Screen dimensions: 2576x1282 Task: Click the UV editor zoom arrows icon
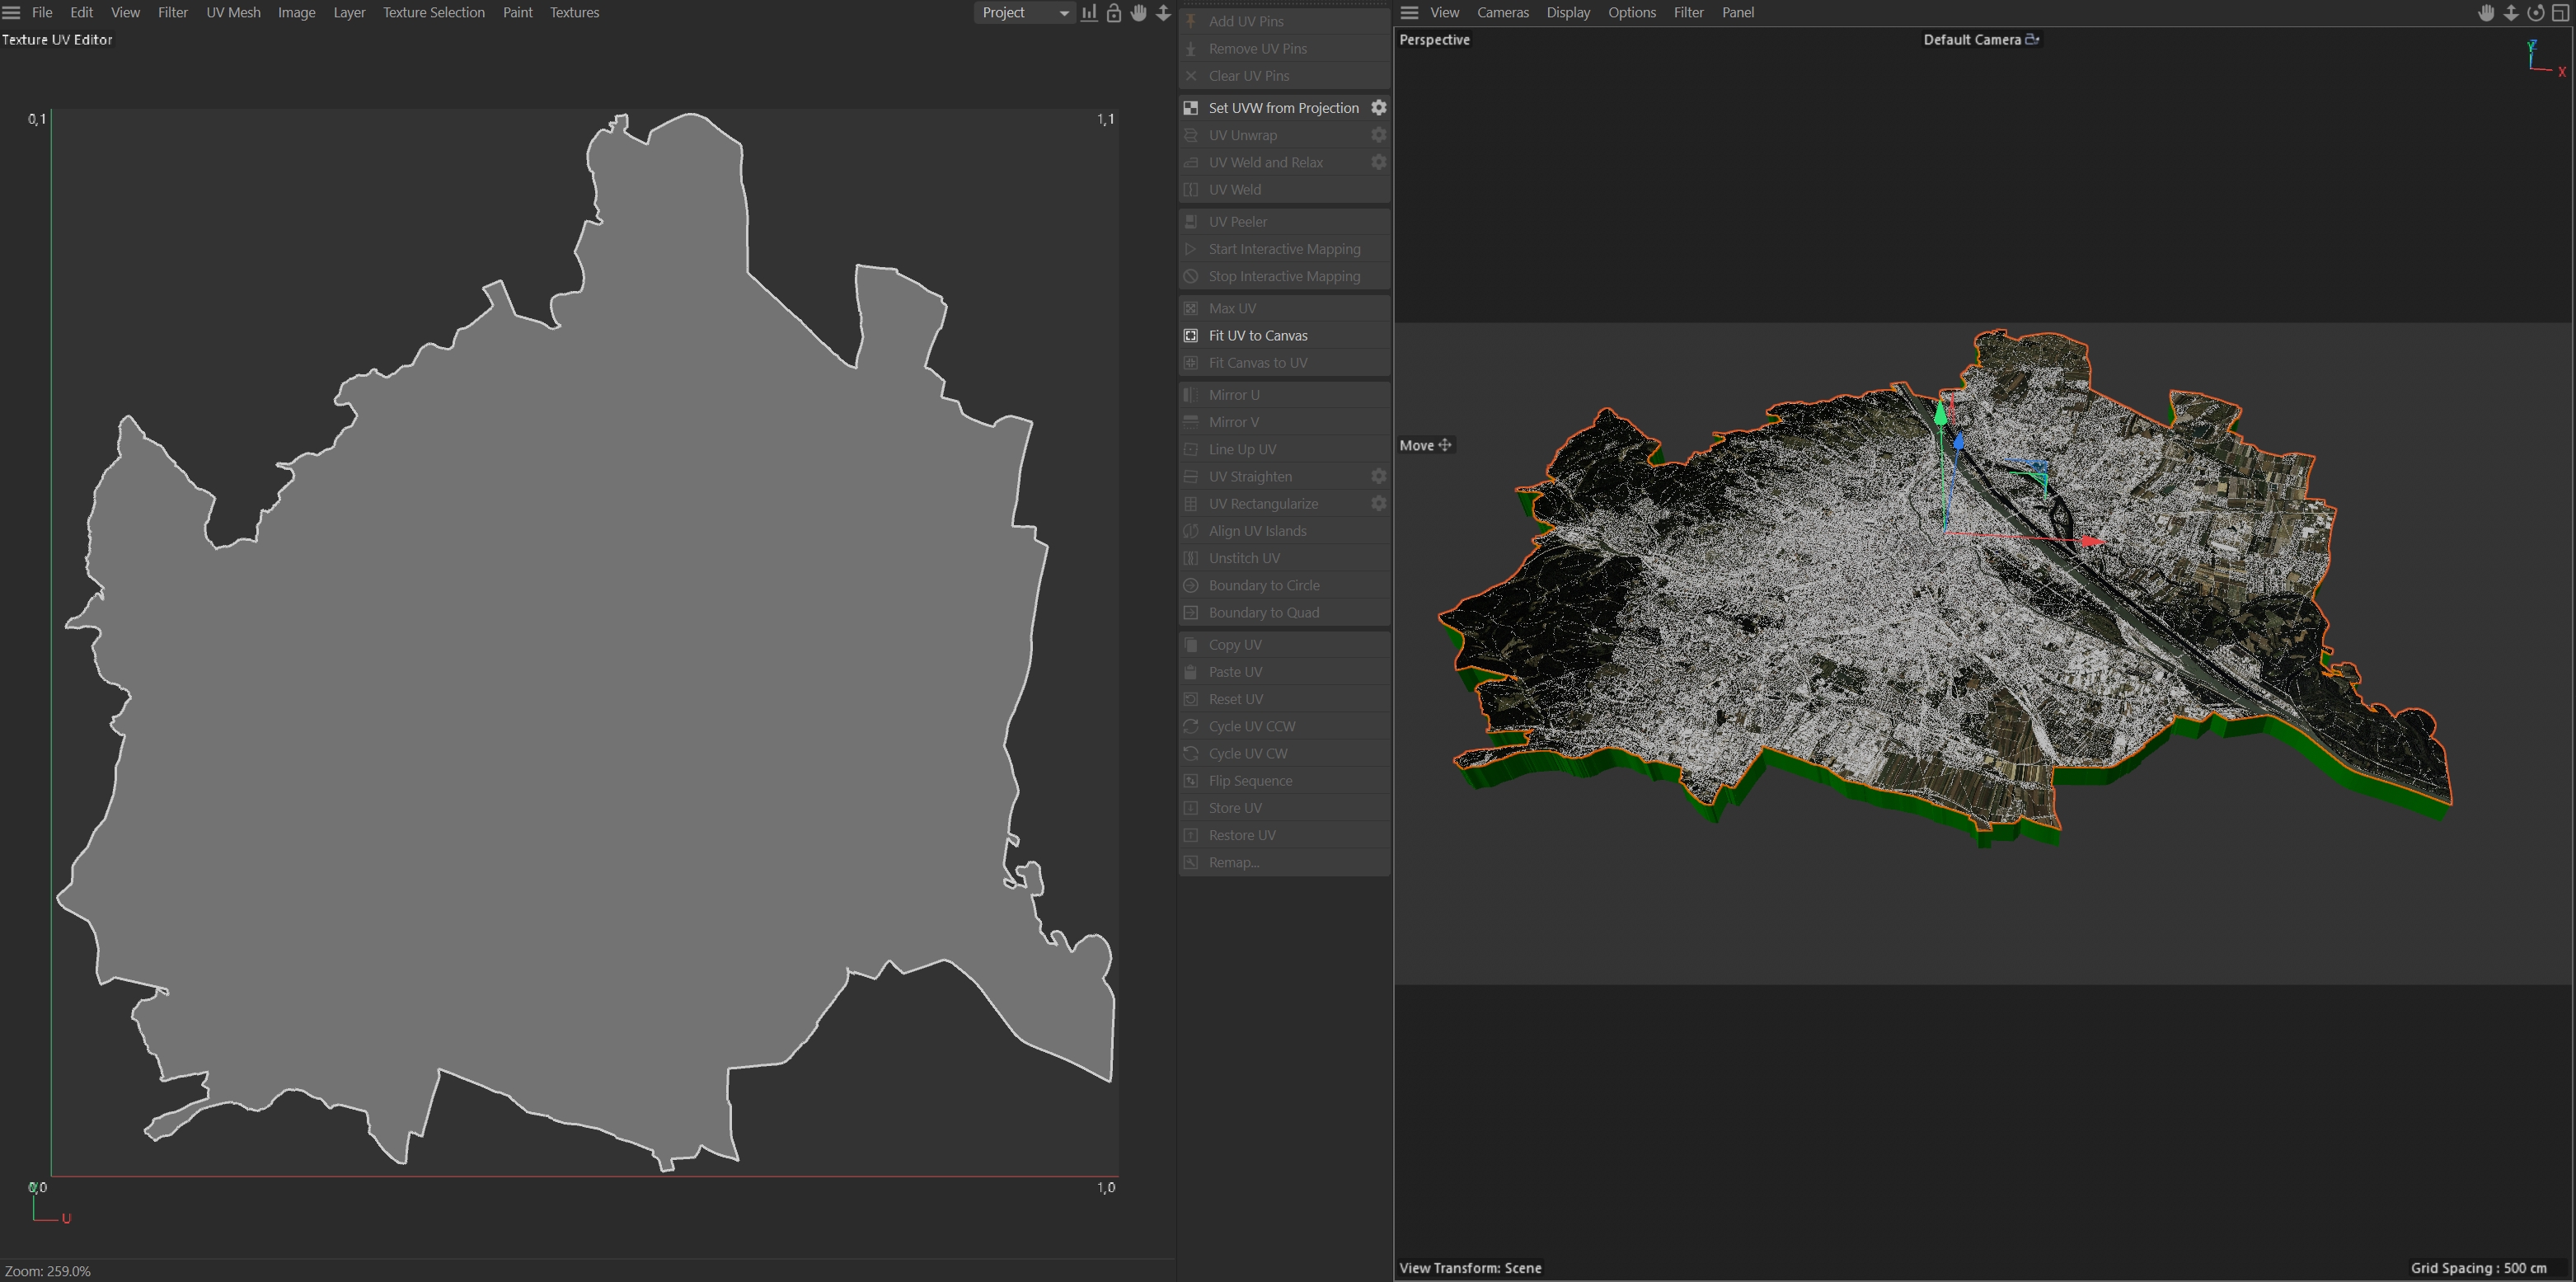[1163, 13]
